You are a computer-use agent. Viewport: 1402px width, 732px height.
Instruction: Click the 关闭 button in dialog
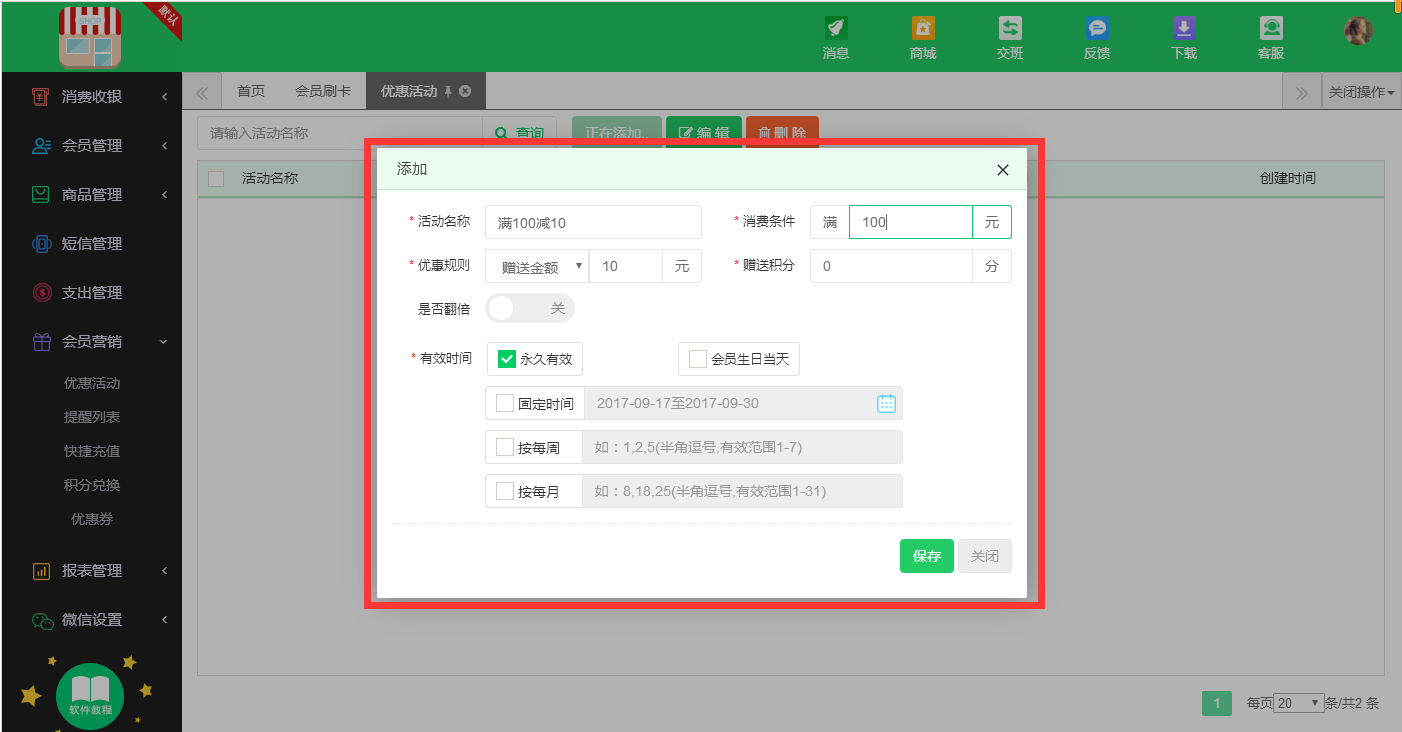pyautogui.click(x=985, y=556)
